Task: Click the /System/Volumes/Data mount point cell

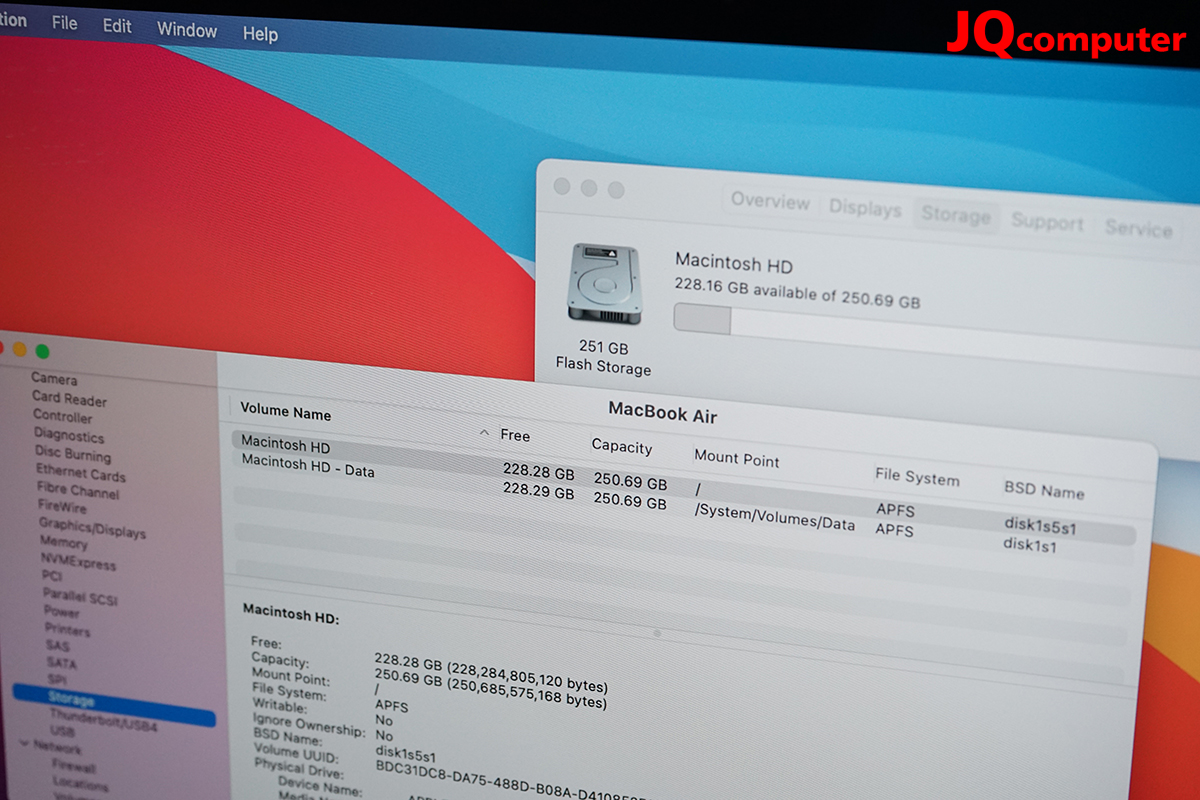Action: point(775,516)
